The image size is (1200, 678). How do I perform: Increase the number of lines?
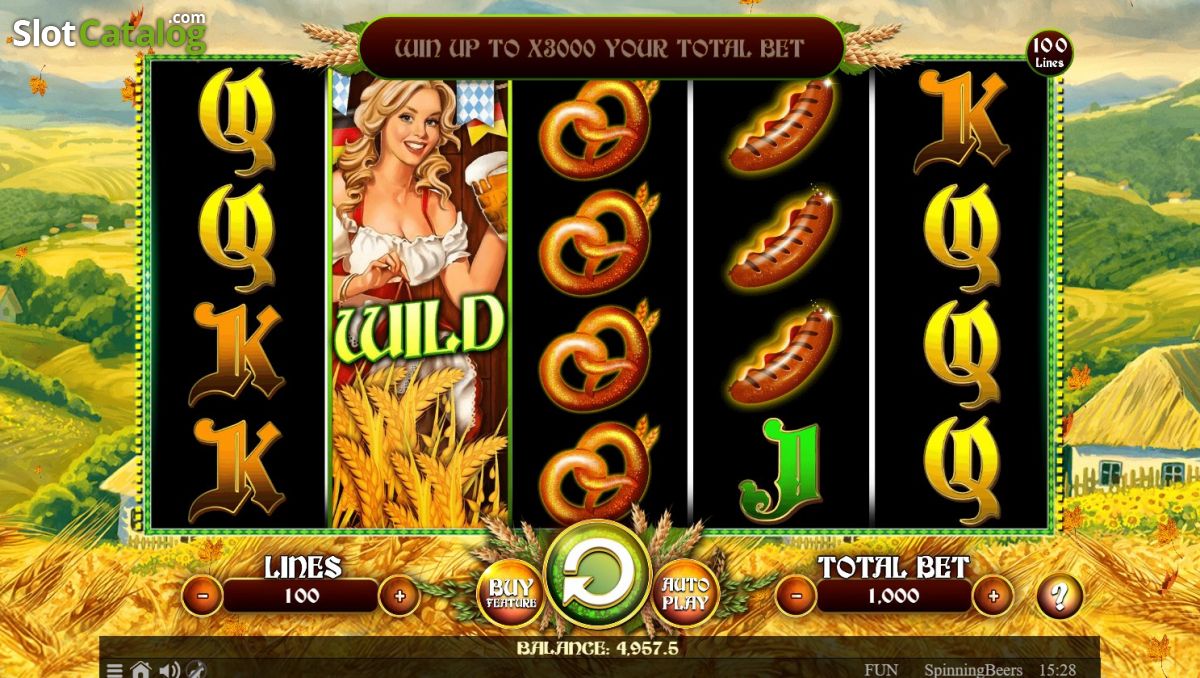[400, 596]
